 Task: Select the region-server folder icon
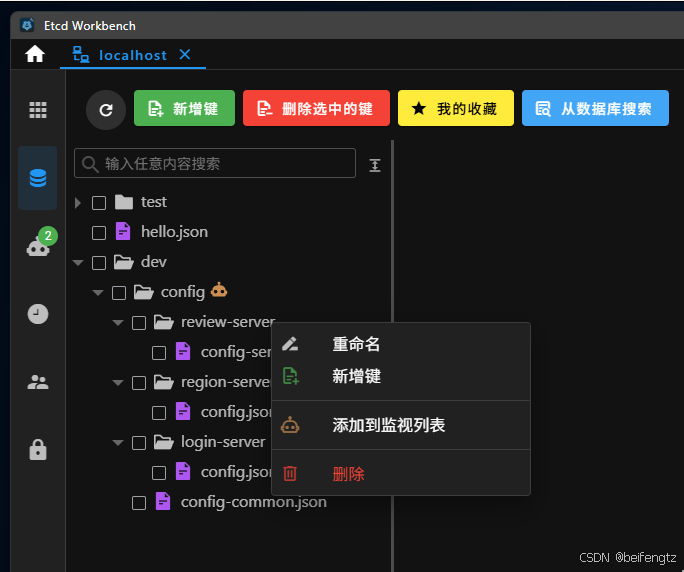[x=164, y=382]
